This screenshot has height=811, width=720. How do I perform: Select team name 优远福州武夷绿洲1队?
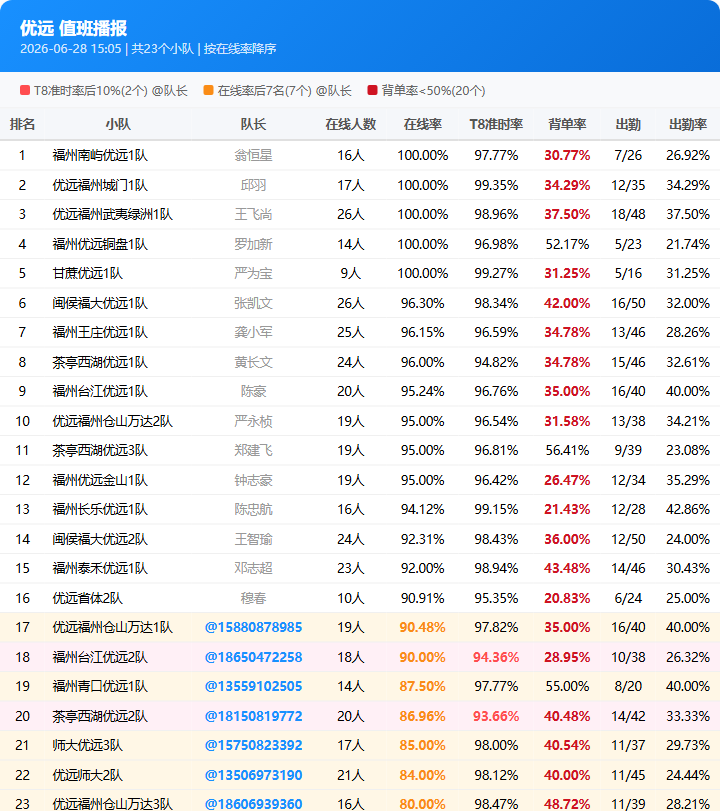112,214
